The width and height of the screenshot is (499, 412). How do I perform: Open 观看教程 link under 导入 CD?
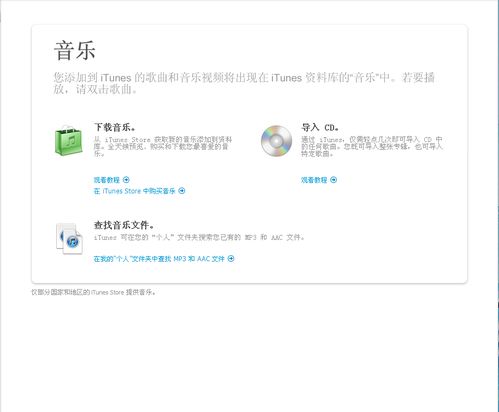pos(314,180)
